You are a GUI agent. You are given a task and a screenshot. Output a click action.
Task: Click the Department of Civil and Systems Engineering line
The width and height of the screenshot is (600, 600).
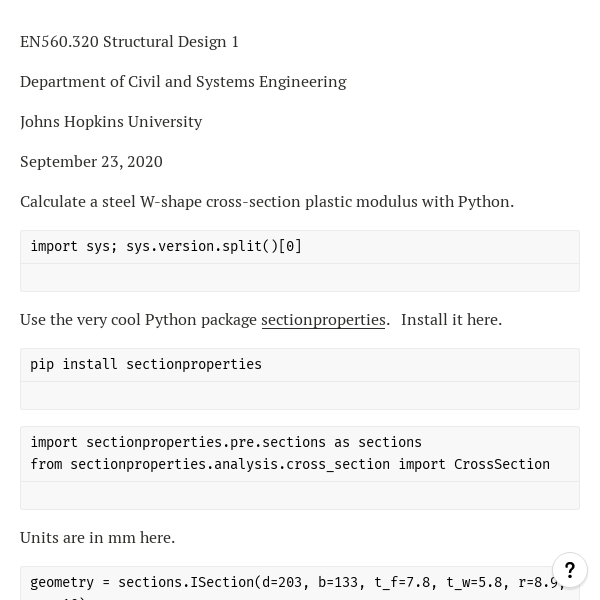click(x=183, y=82)
